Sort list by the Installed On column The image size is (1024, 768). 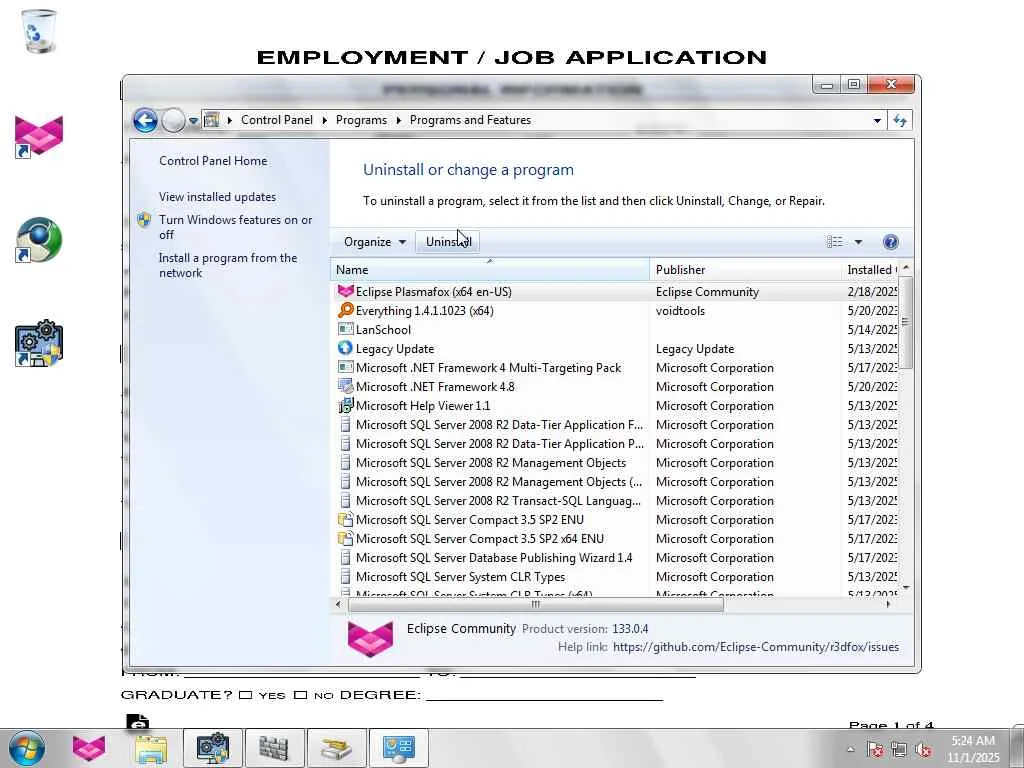[x=872, y=270]
